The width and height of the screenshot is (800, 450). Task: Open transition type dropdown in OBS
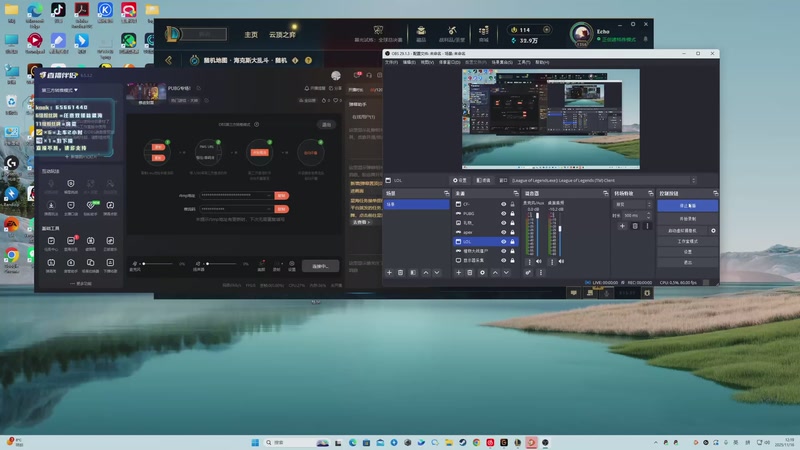[632, 204]
